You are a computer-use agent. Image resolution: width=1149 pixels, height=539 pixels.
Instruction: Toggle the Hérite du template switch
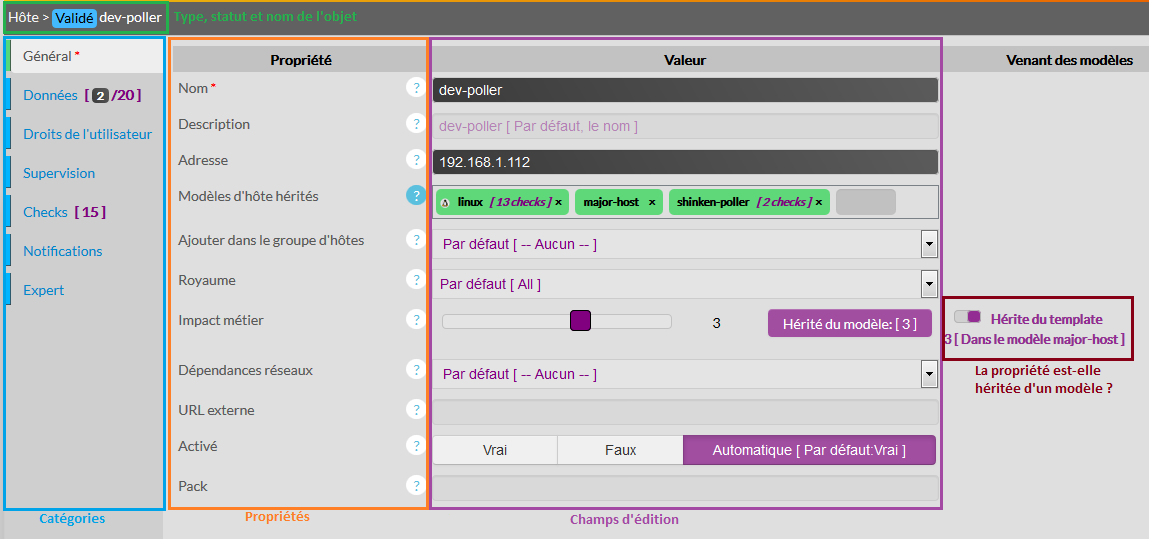(x=967, y=317)
